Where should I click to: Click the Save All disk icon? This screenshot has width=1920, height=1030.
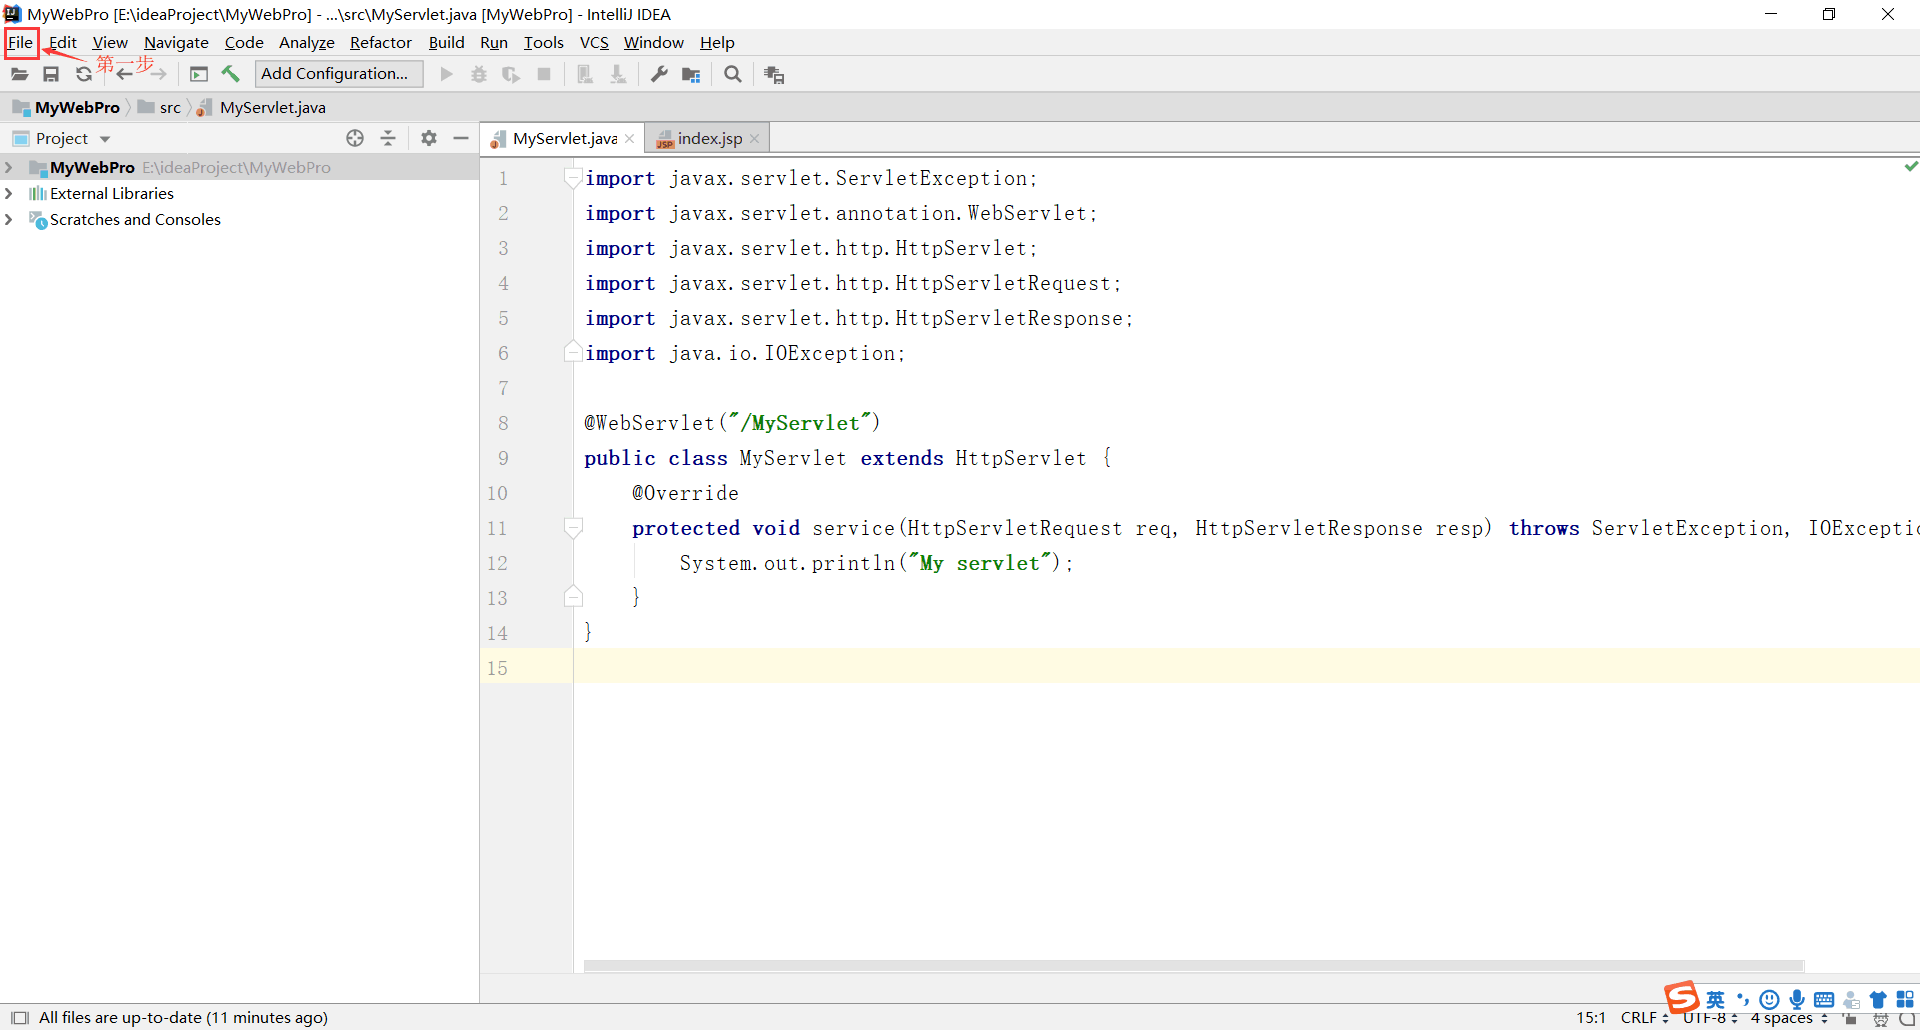(x=51, y=74)
